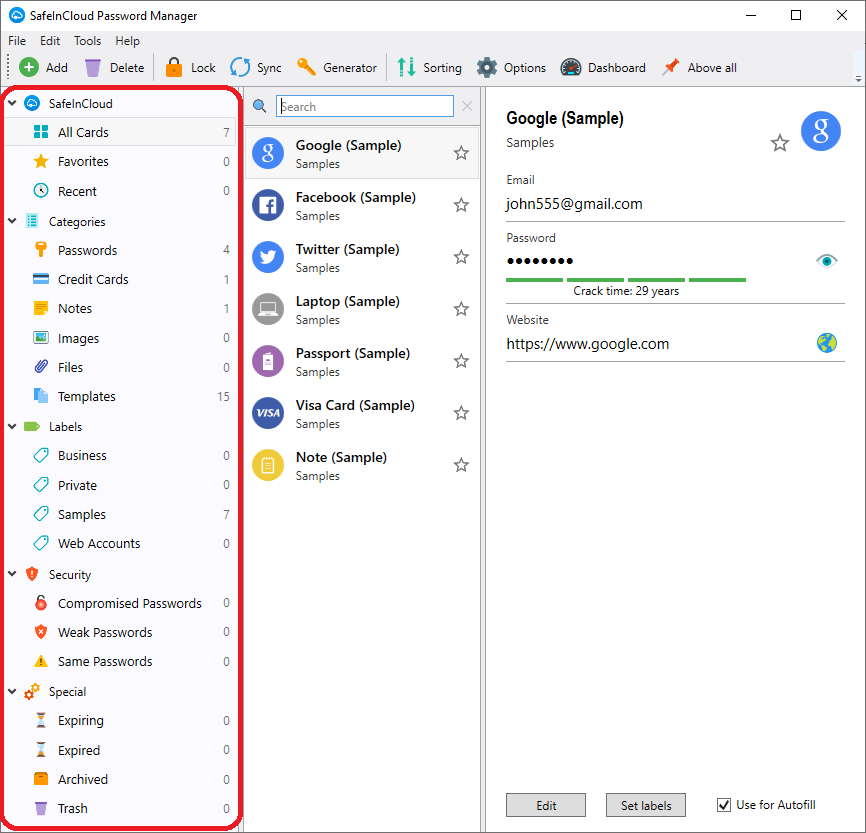Favorite the Twitter (Sample) card

click(x=461, y=257)
